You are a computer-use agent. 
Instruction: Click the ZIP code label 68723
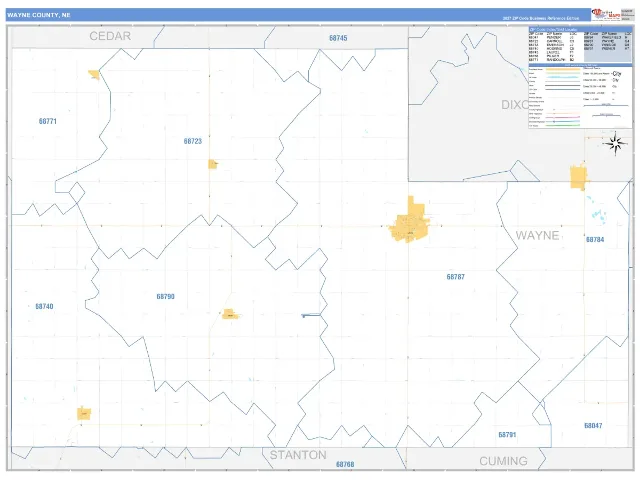(x=193, y=141)
